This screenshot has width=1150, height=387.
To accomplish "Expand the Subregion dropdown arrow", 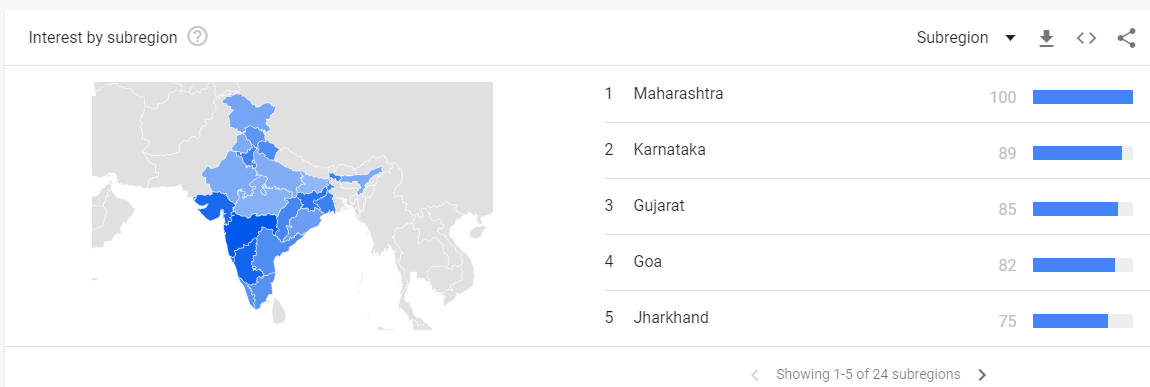I will coord(1010,38).
